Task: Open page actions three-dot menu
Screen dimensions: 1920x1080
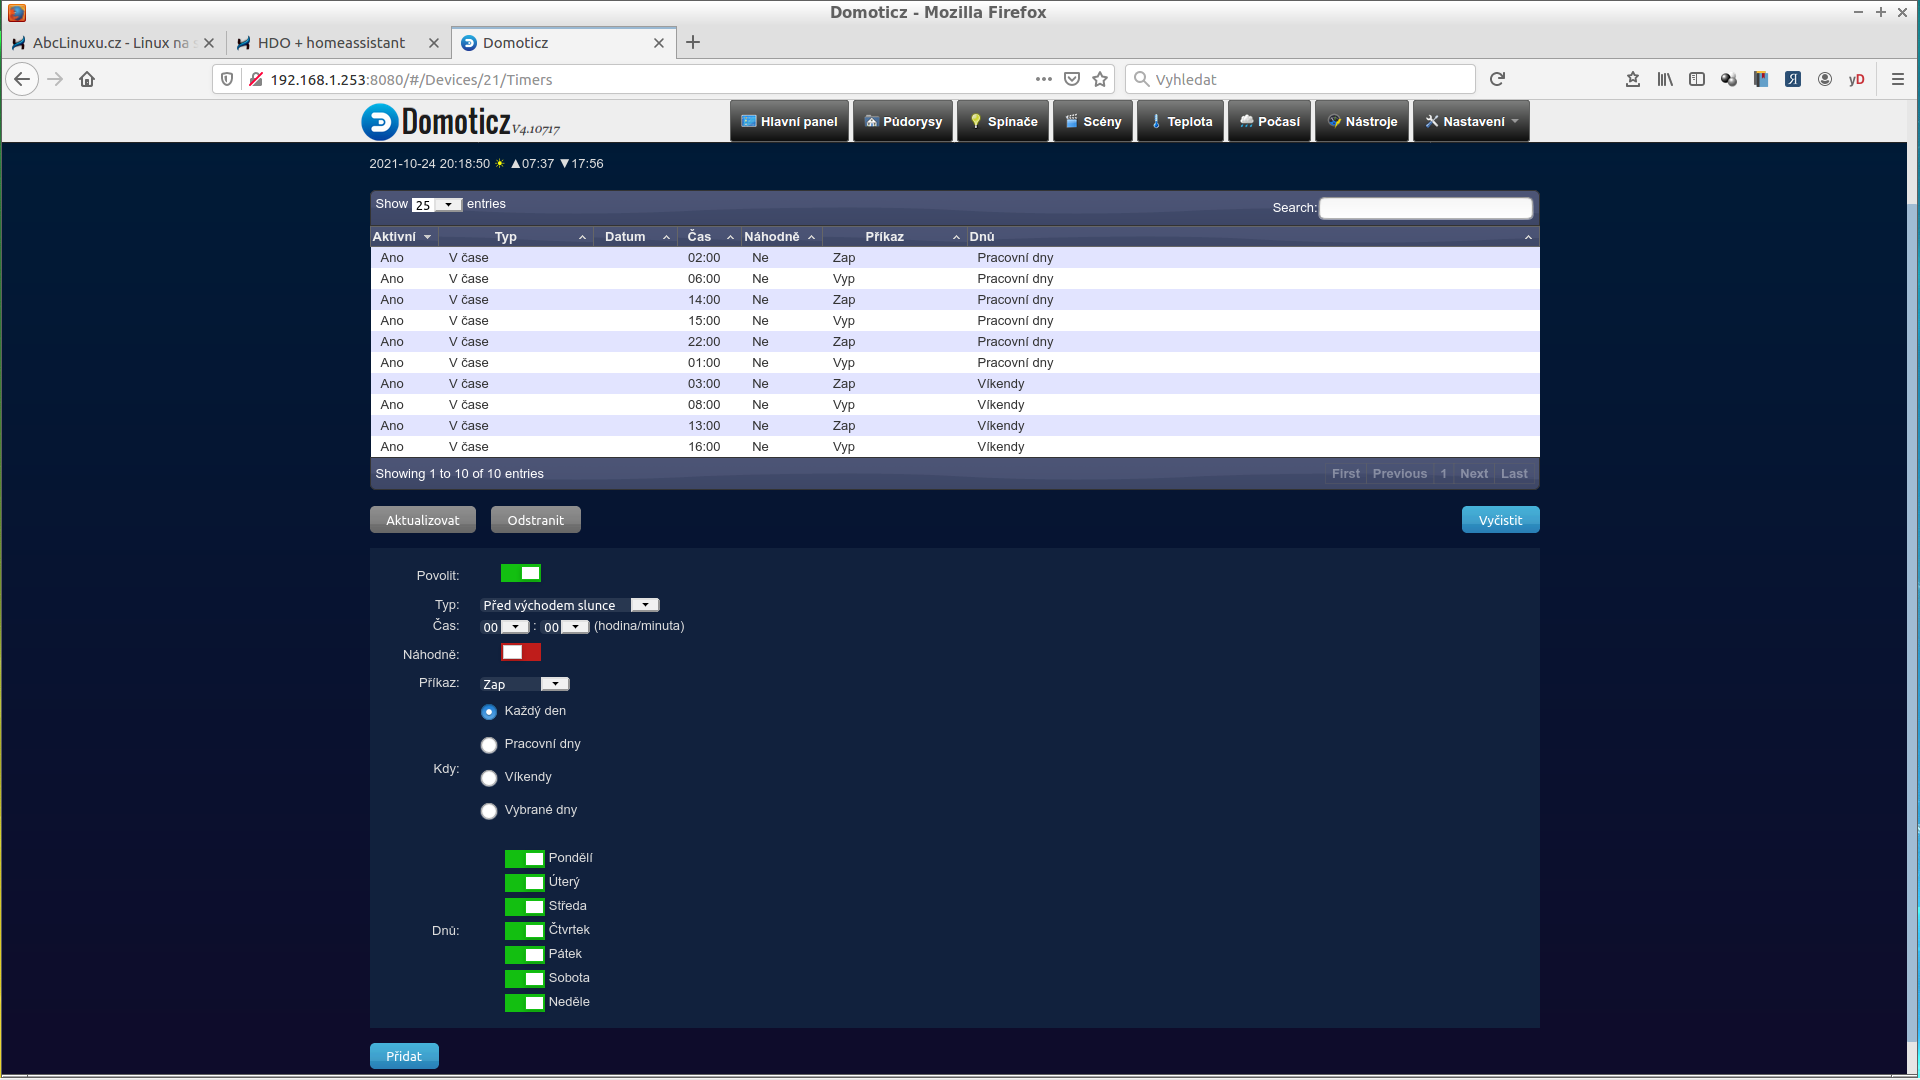Action: point(1044,79)
